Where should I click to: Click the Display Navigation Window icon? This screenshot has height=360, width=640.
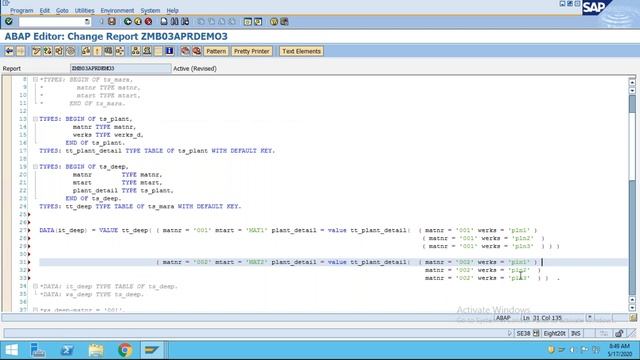(x=147, y=51)
